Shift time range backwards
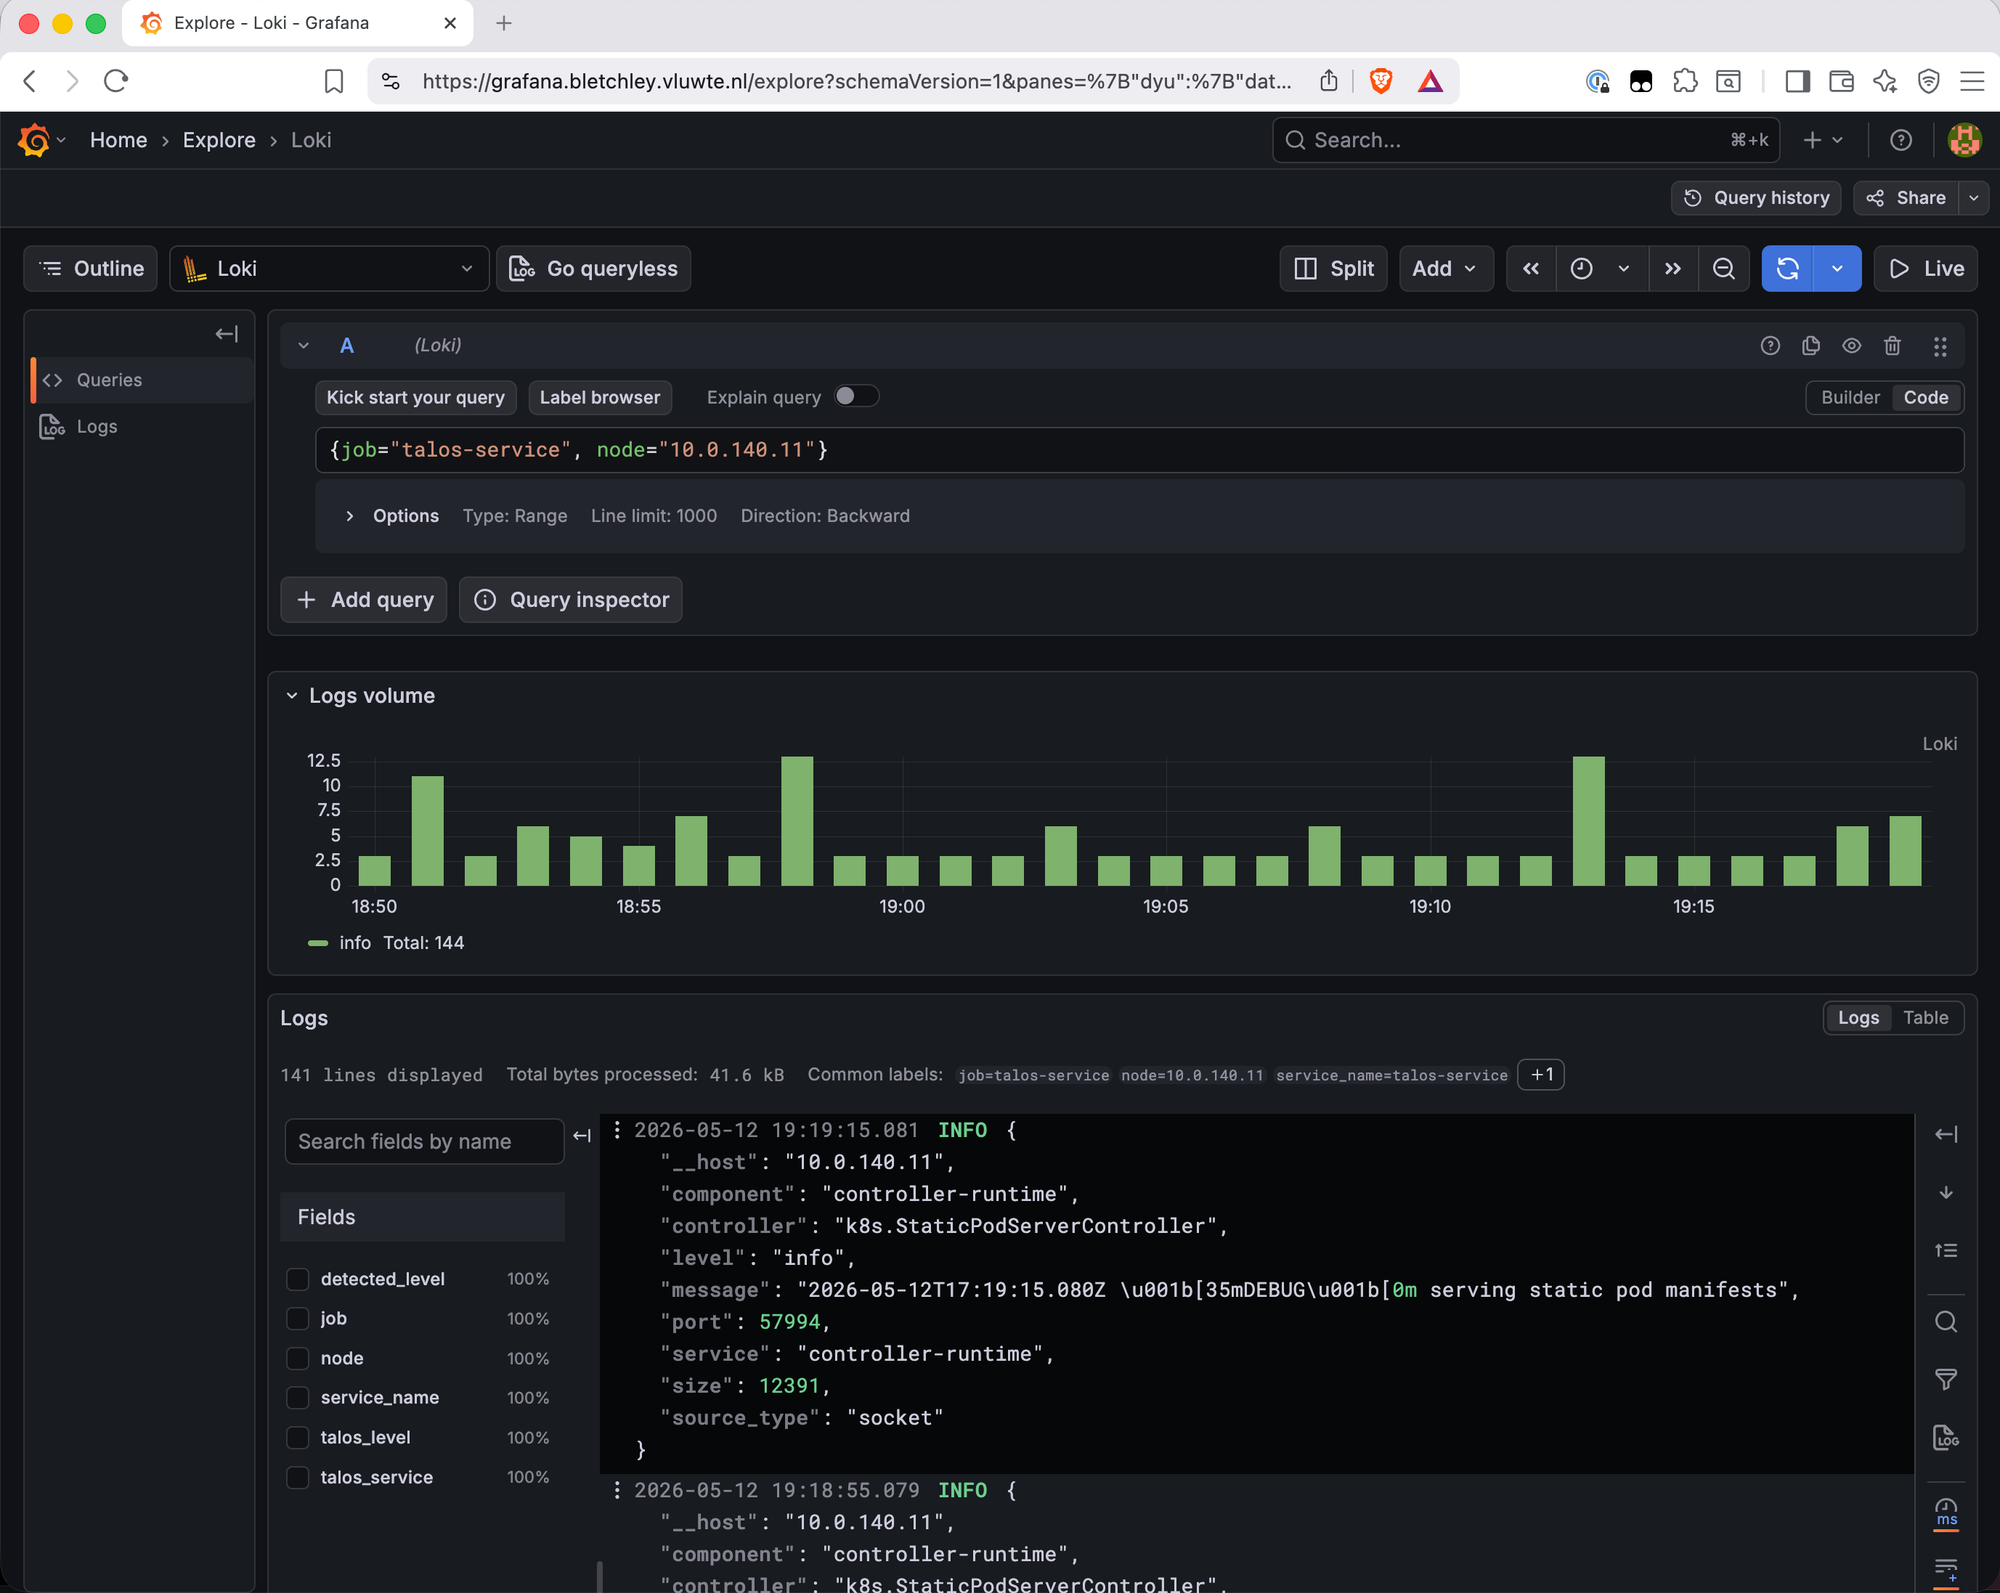This screenshot has height=1593, width=2000. pyautogui.click(x=1531, y=269)
